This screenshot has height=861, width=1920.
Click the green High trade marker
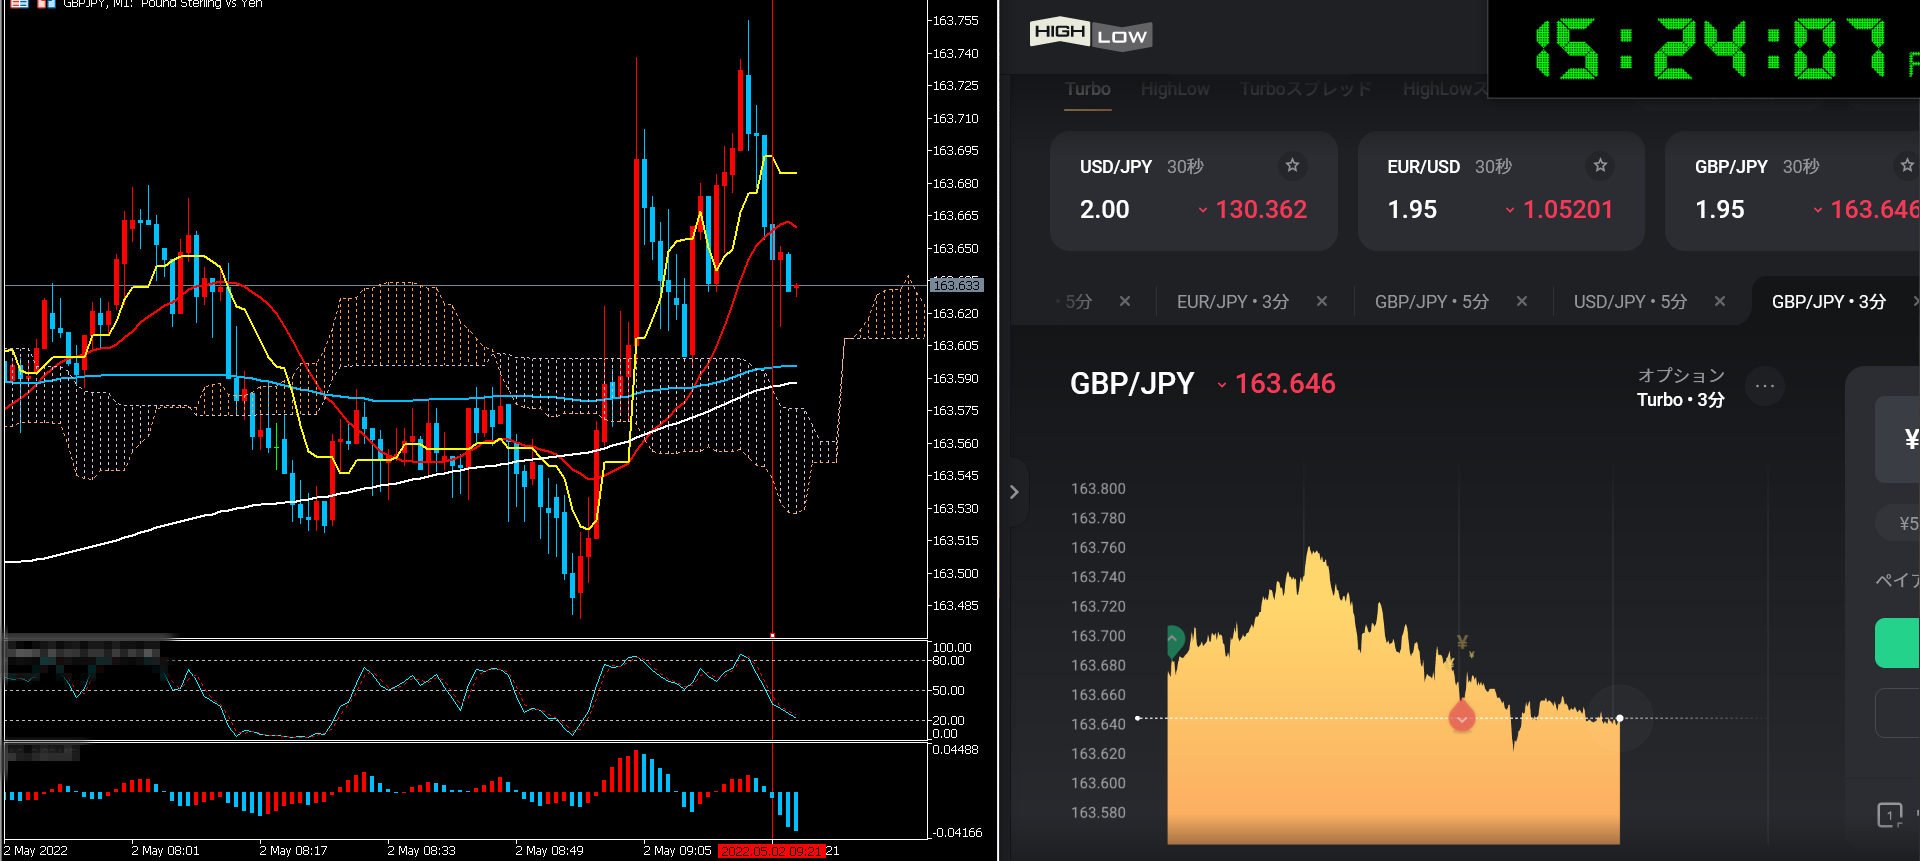(x=1175, y=640)
